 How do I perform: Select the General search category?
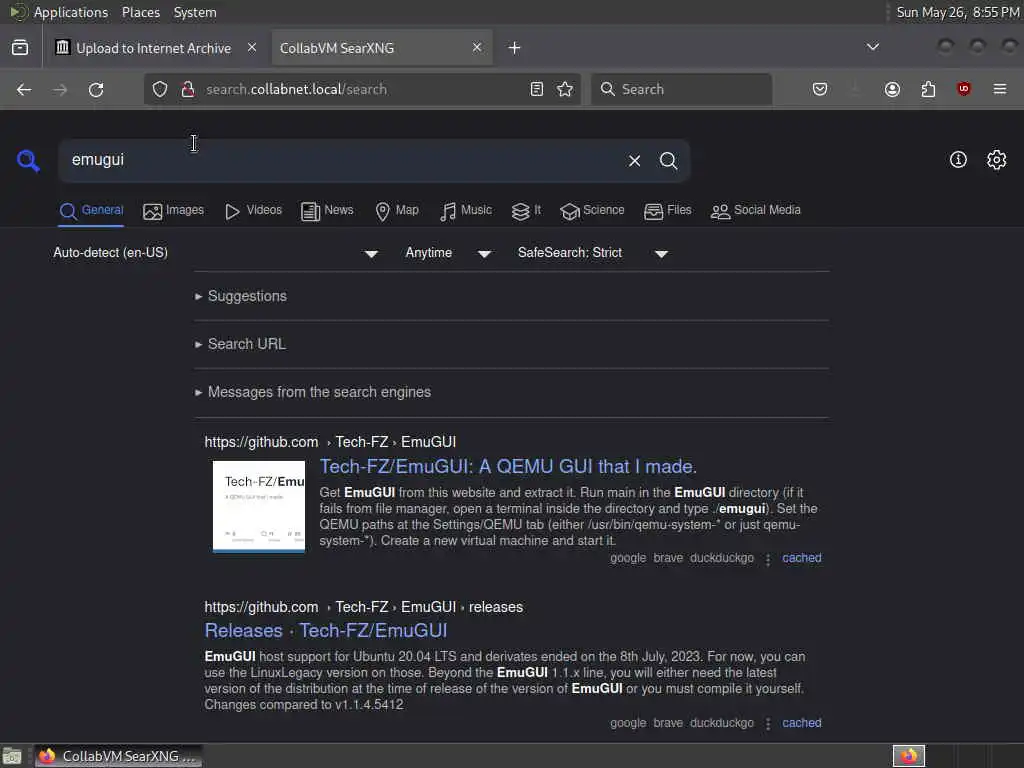pyautogui.click(x=91, y=210)
